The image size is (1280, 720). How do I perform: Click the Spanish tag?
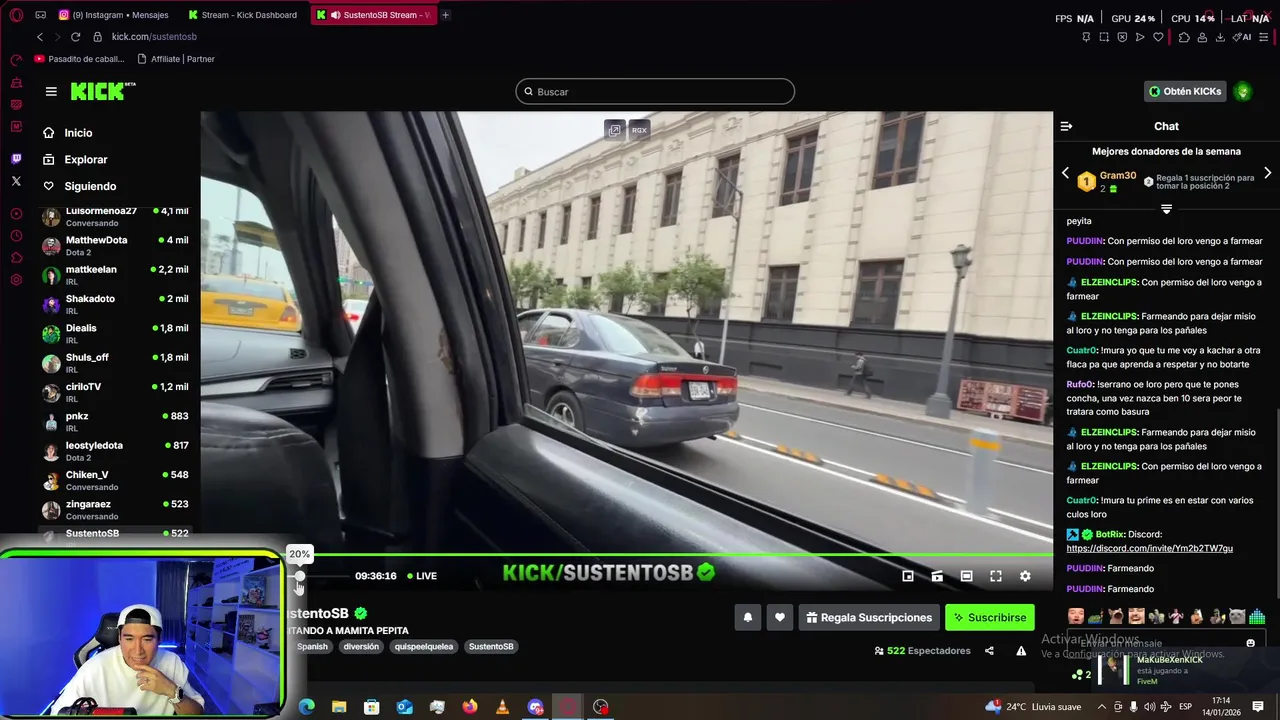[312, 647]
